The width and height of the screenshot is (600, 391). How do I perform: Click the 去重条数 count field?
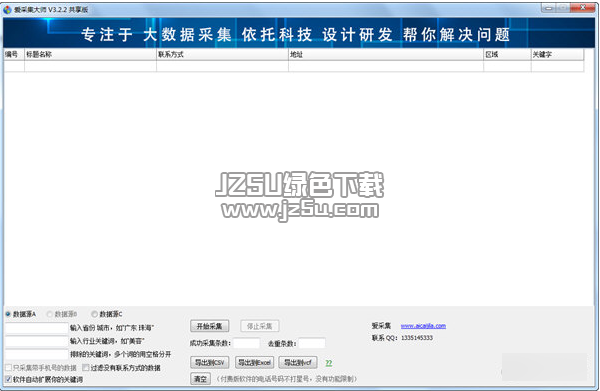[312, 343]
